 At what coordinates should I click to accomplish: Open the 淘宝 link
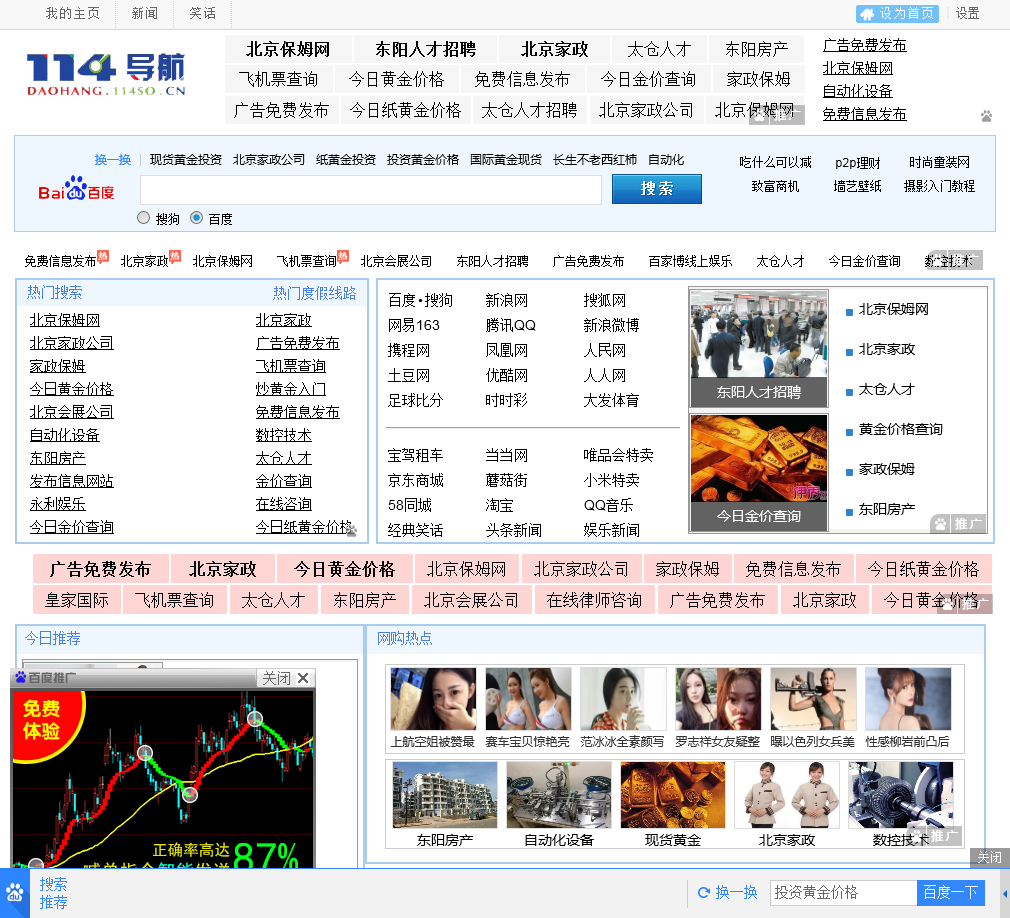point(499,506)
